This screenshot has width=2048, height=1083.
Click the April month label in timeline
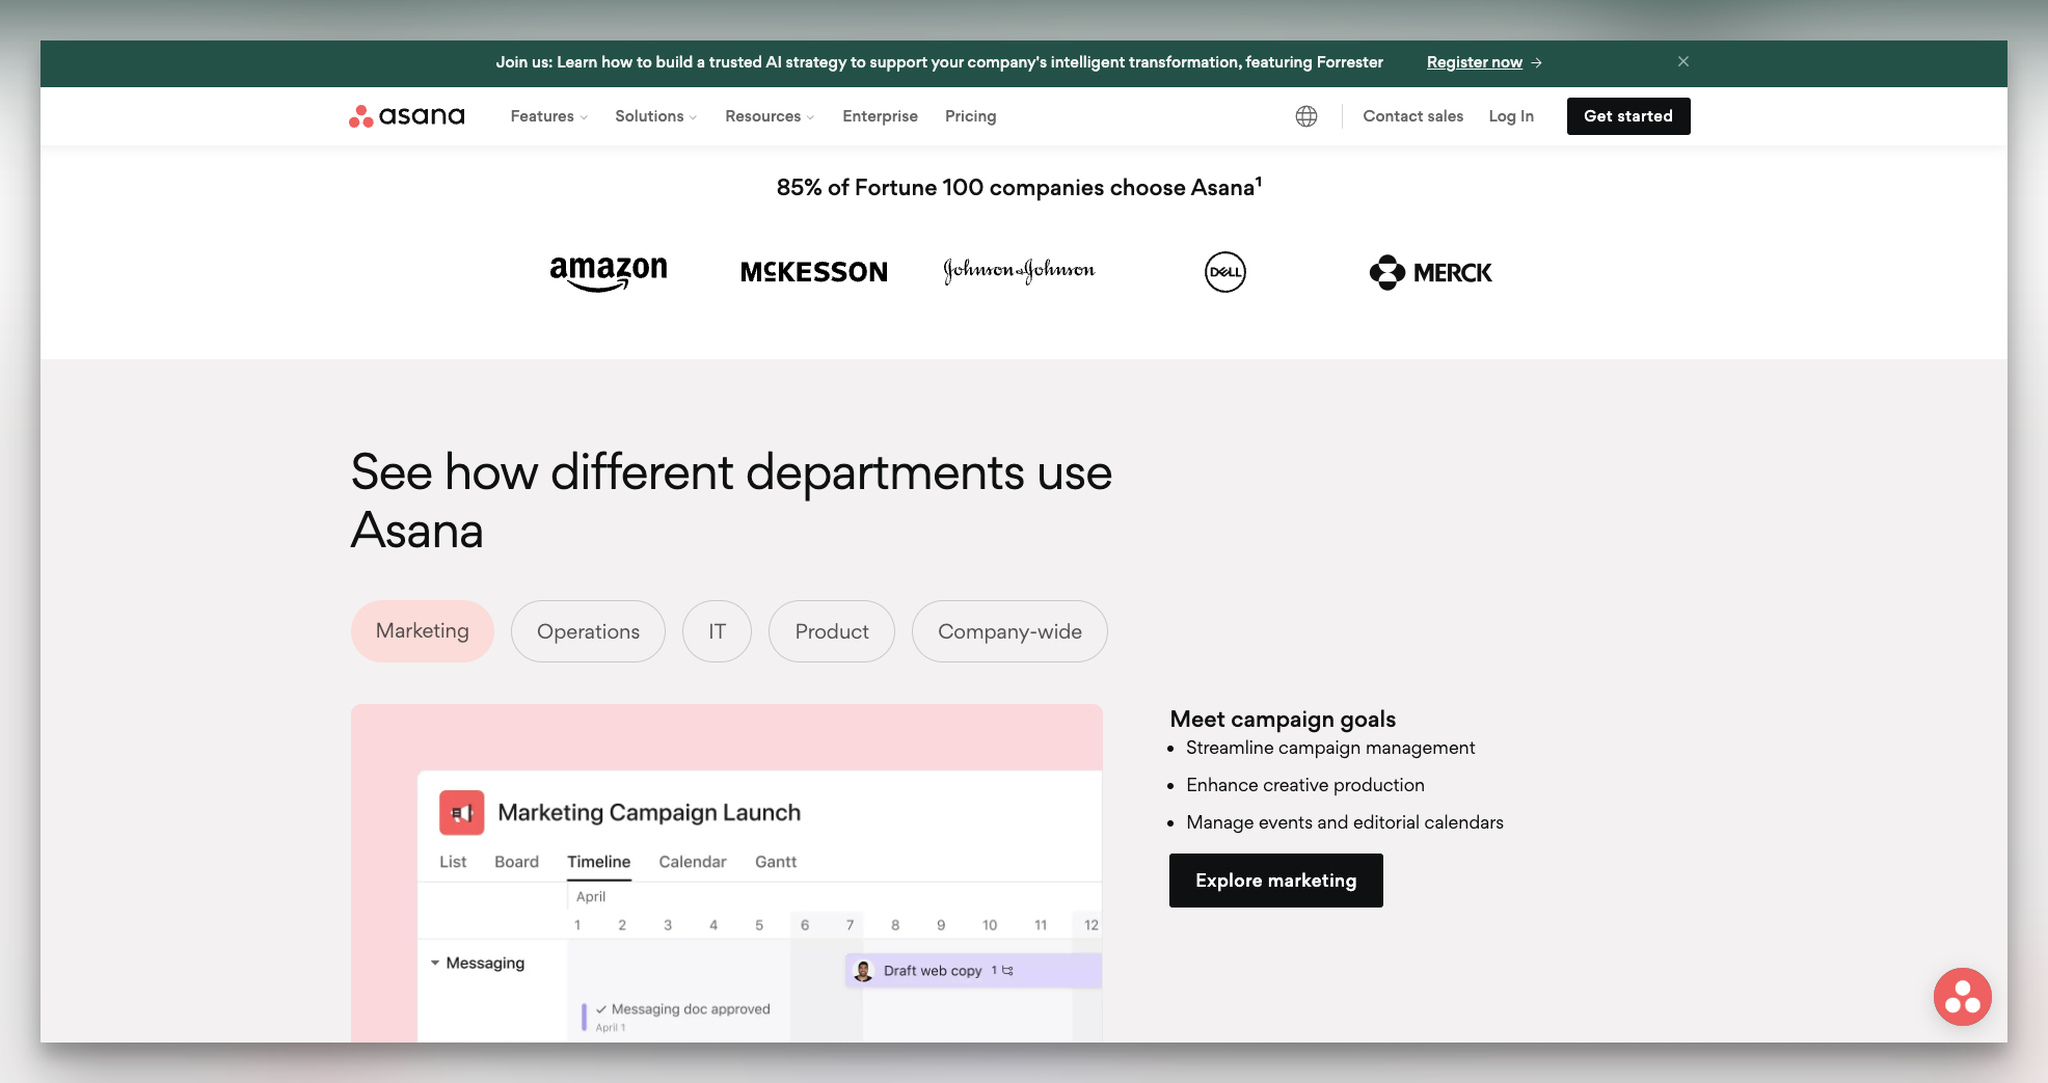tap(591, 896)
